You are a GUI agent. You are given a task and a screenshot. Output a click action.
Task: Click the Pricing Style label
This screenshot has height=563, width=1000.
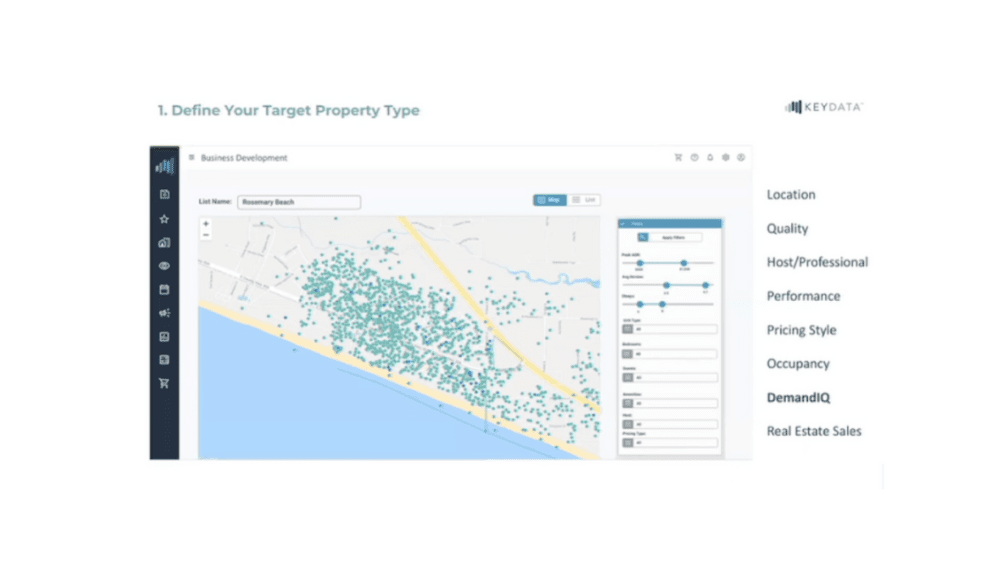click(x=801, y=330)
